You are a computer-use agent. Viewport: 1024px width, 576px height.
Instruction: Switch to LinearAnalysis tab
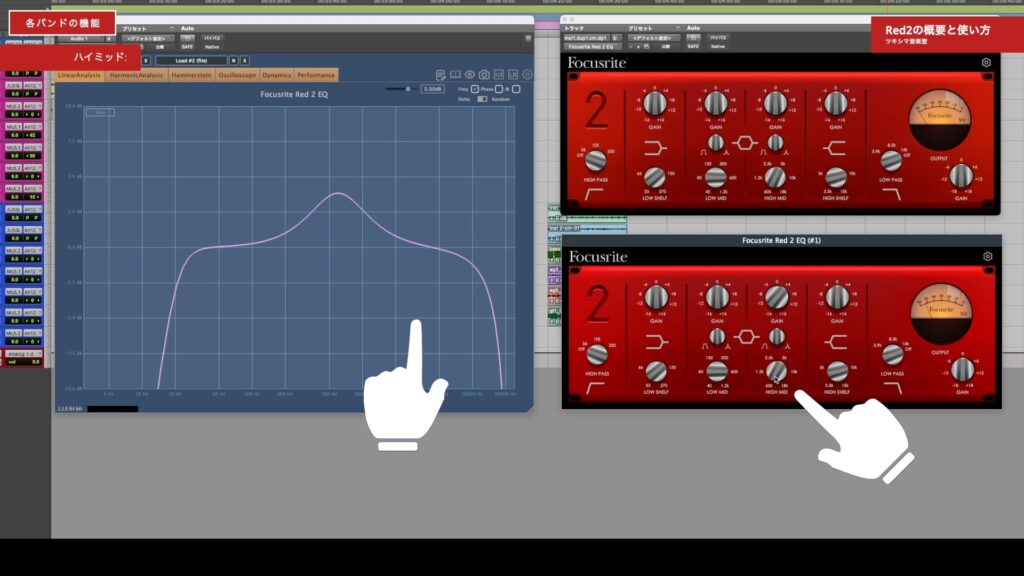coord(79,75)
